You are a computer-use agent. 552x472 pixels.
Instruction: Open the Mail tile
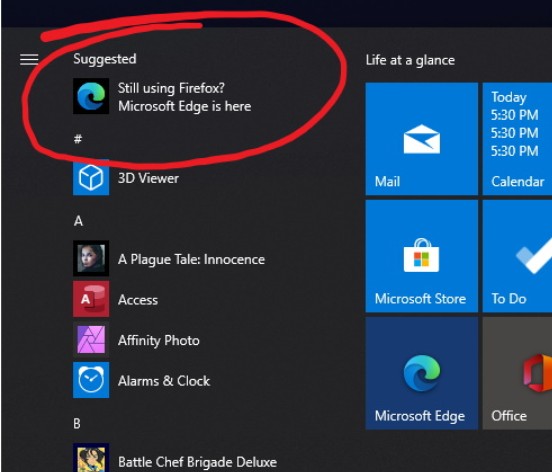pyautogui.click(x=421, y=139)
